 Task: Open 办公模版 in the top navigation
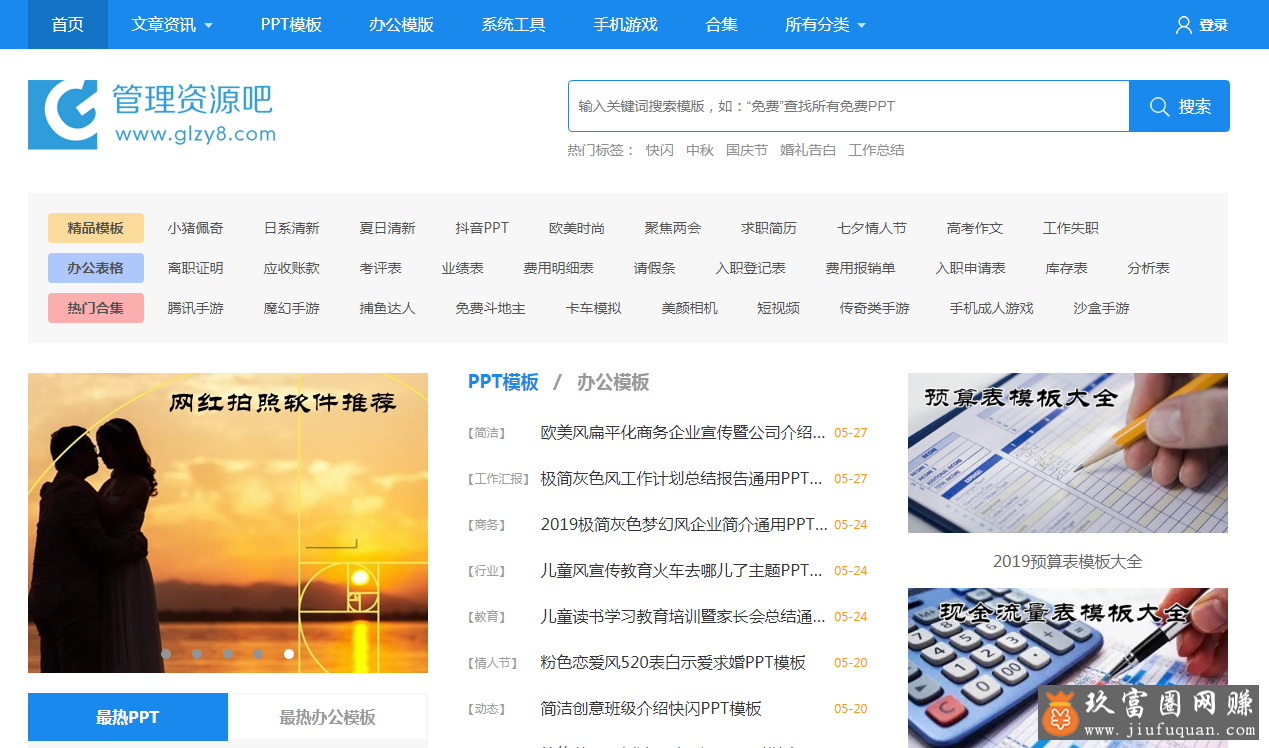click(x=401, y=25)
